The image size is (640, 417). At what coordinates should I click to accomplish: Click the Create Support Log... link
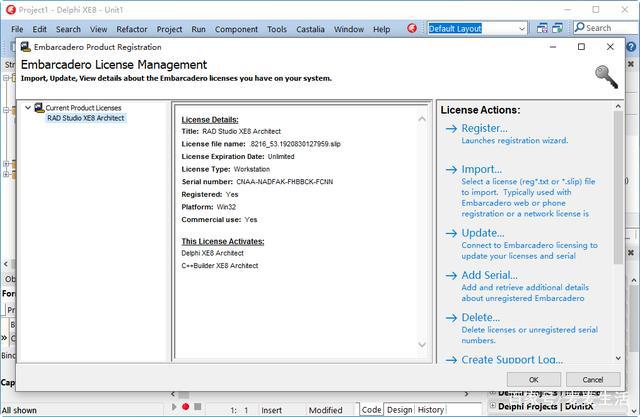point(512,359)
